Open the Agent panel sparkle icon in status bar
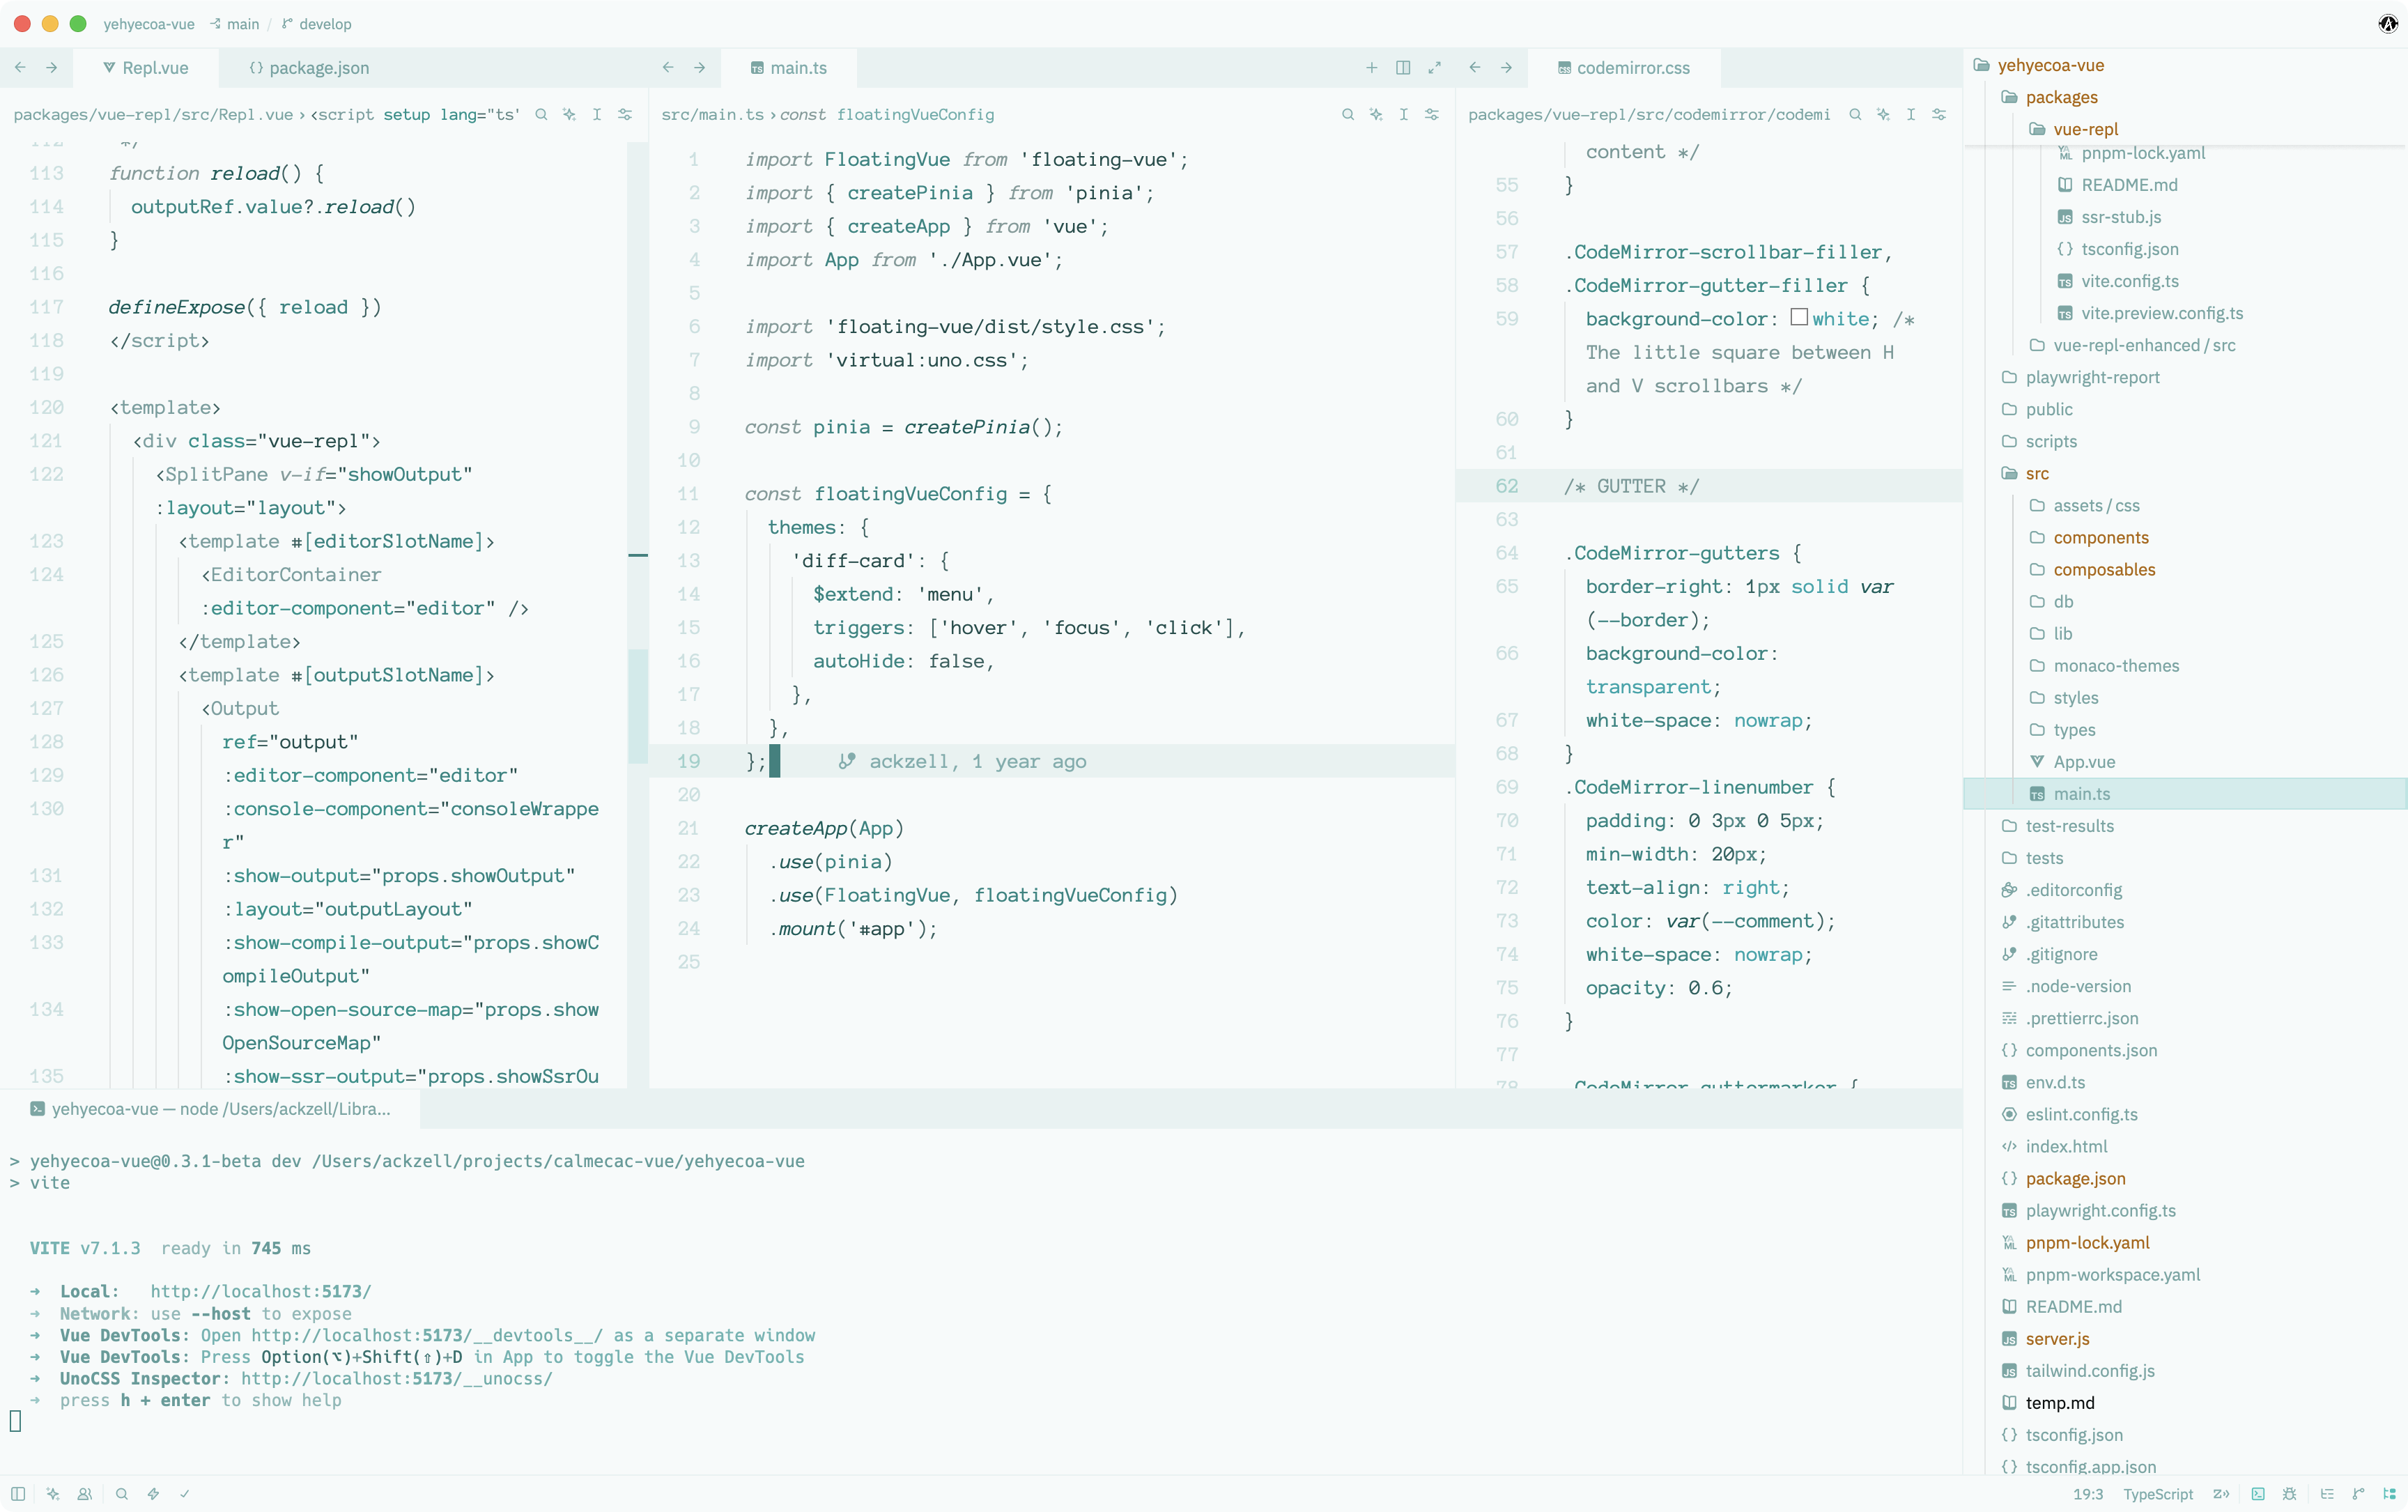Viewport: 2408px width, 1512px height. pos(53,1494)
